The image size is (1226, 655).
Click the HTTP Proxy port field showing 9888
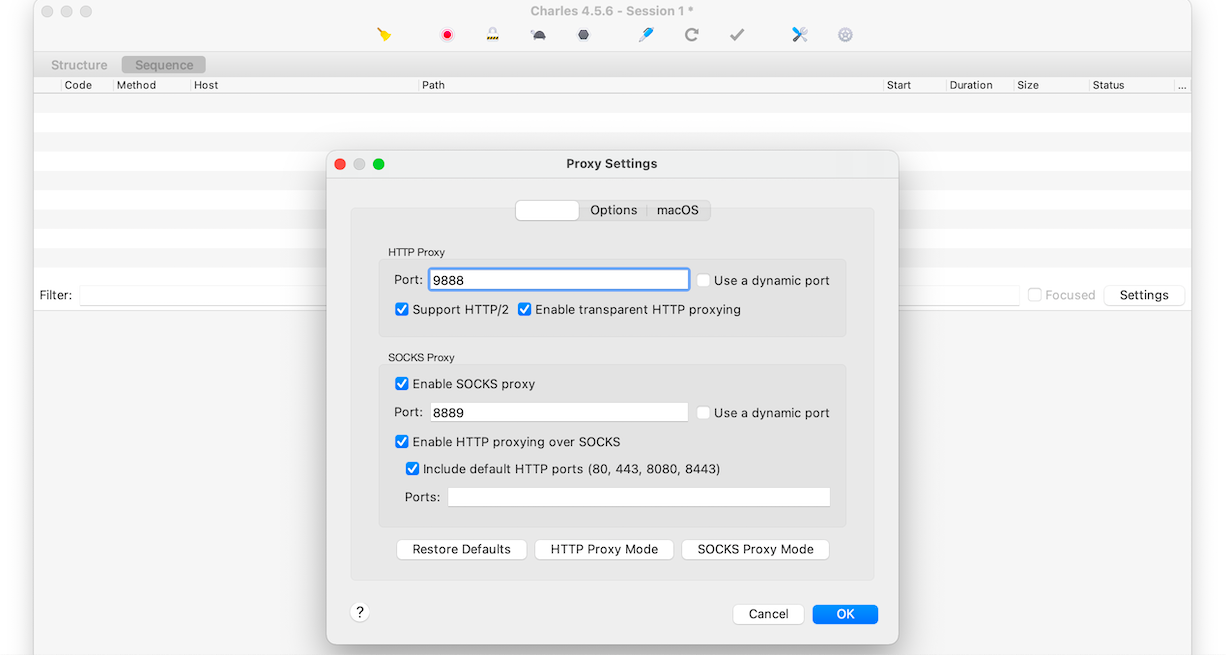[559, 281]
